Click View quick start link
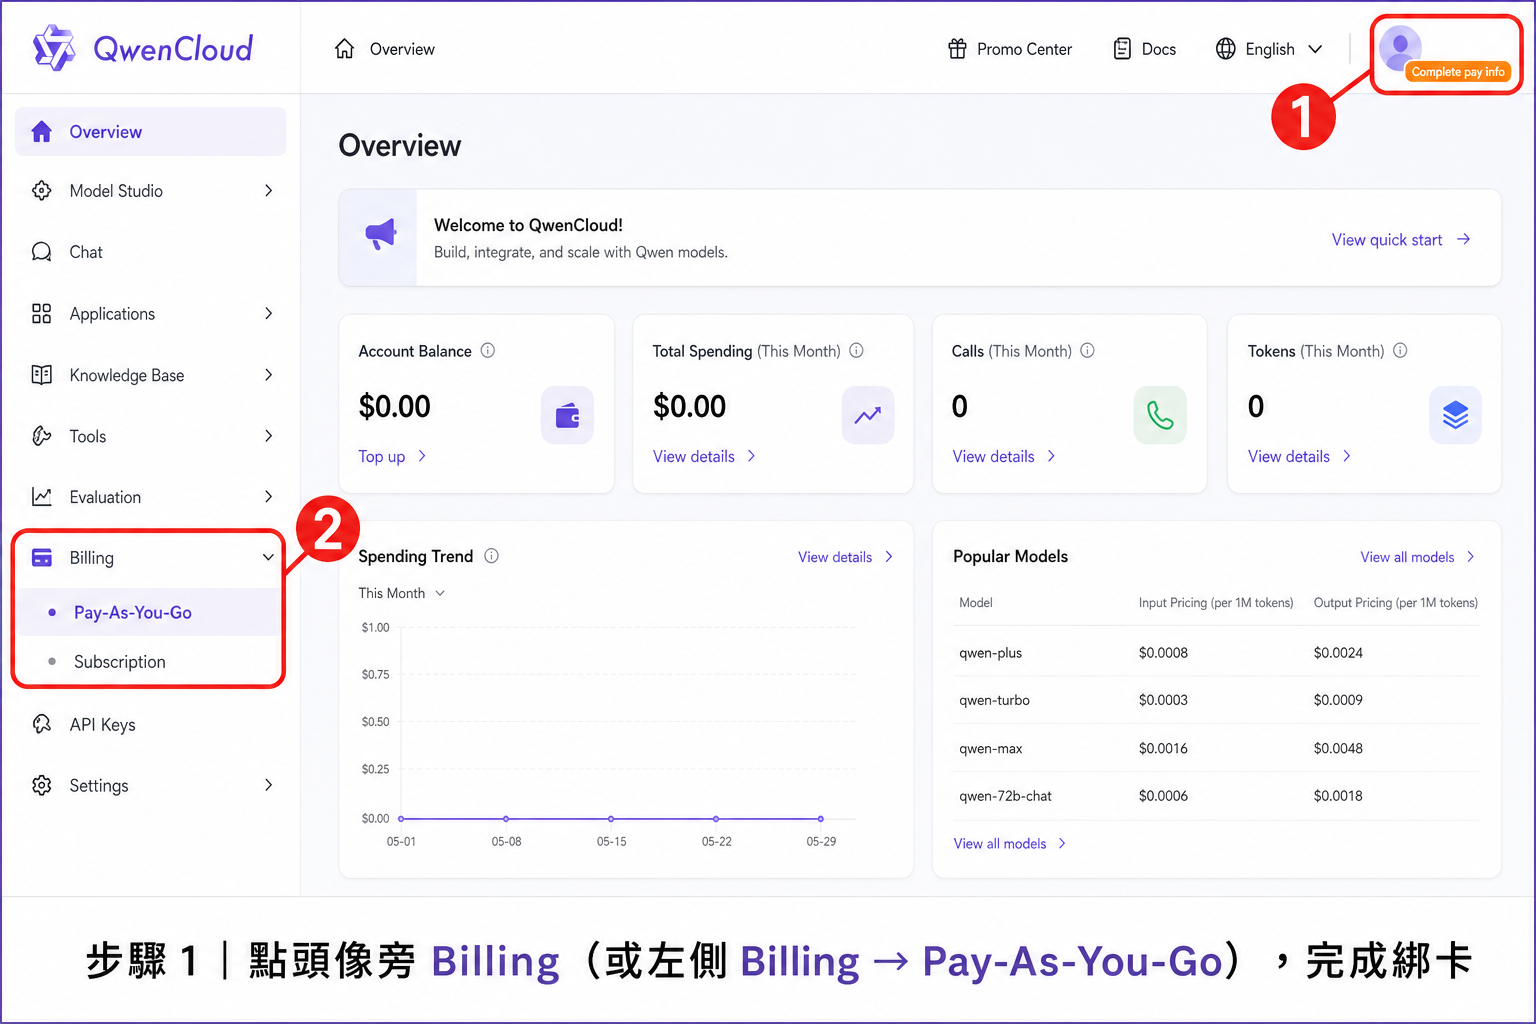 click(1401, 240)
